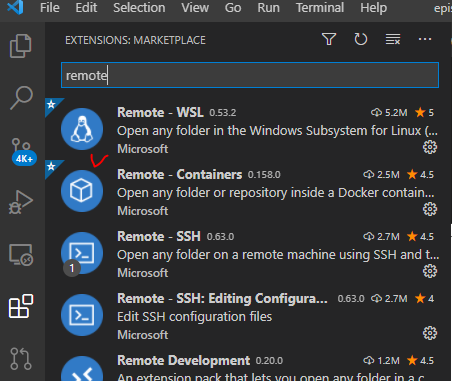Viewport: 452px width, 381px height.
Task: Open the File menu
Action: click(x=50, y=7)
